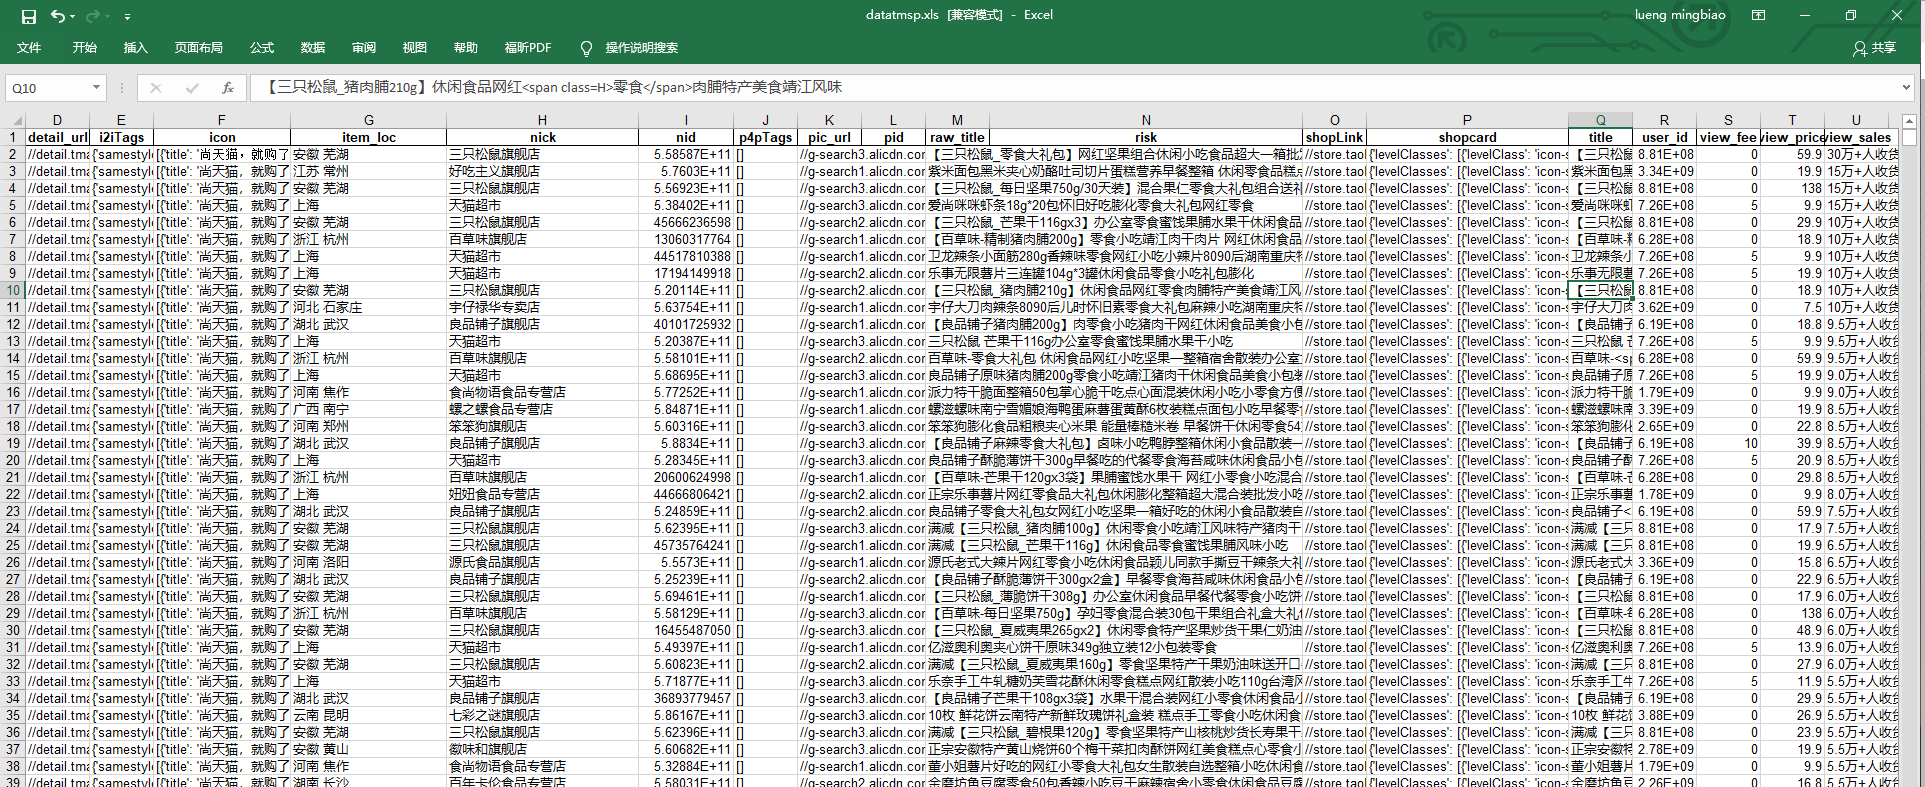Image resolution: width=1925 pixels, height=787 pixels.
Task: Click nid cell 45666236598
Action: pos(686,222)
